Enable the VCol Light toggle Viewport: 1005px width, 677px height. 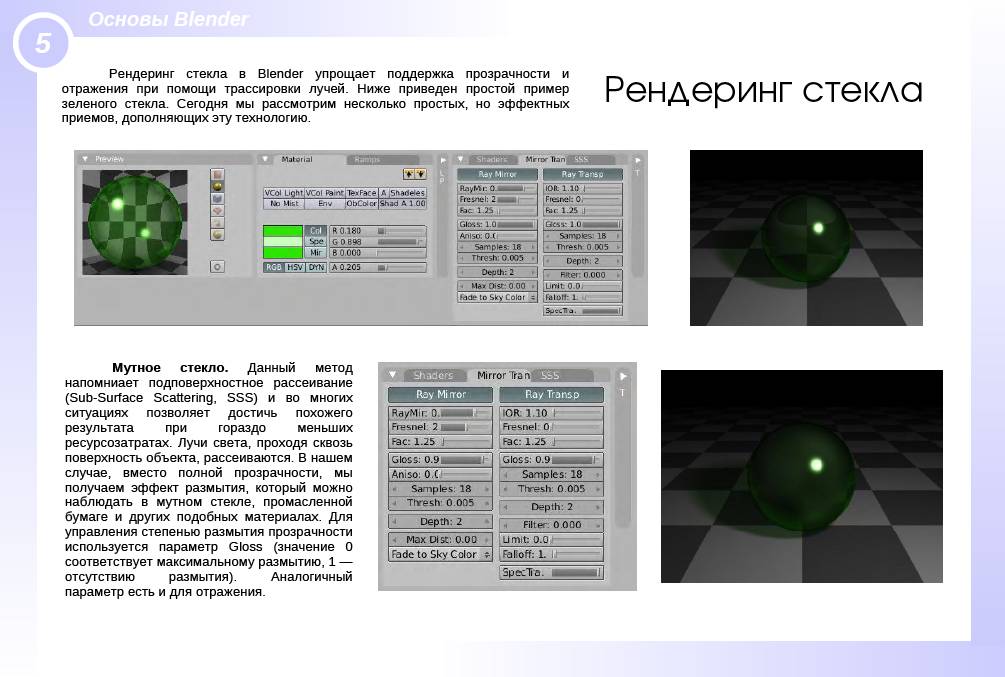pos(283,193)
